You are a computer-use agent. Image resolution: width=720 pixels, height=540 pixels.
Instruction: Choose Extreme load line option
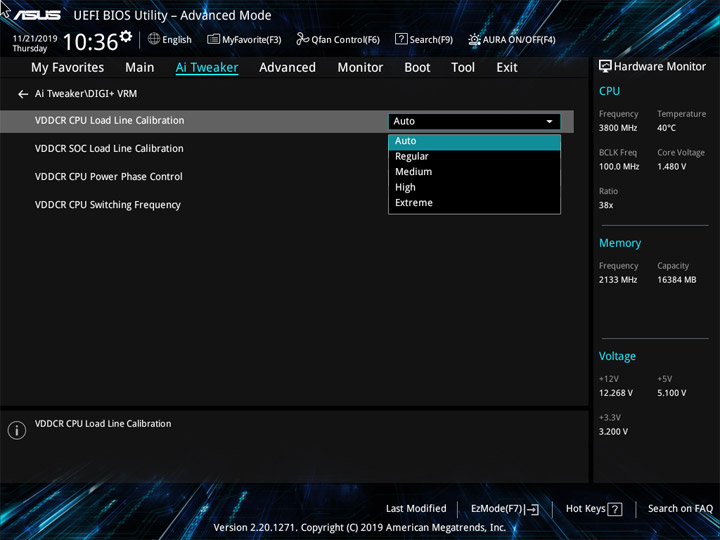point(474,202)
